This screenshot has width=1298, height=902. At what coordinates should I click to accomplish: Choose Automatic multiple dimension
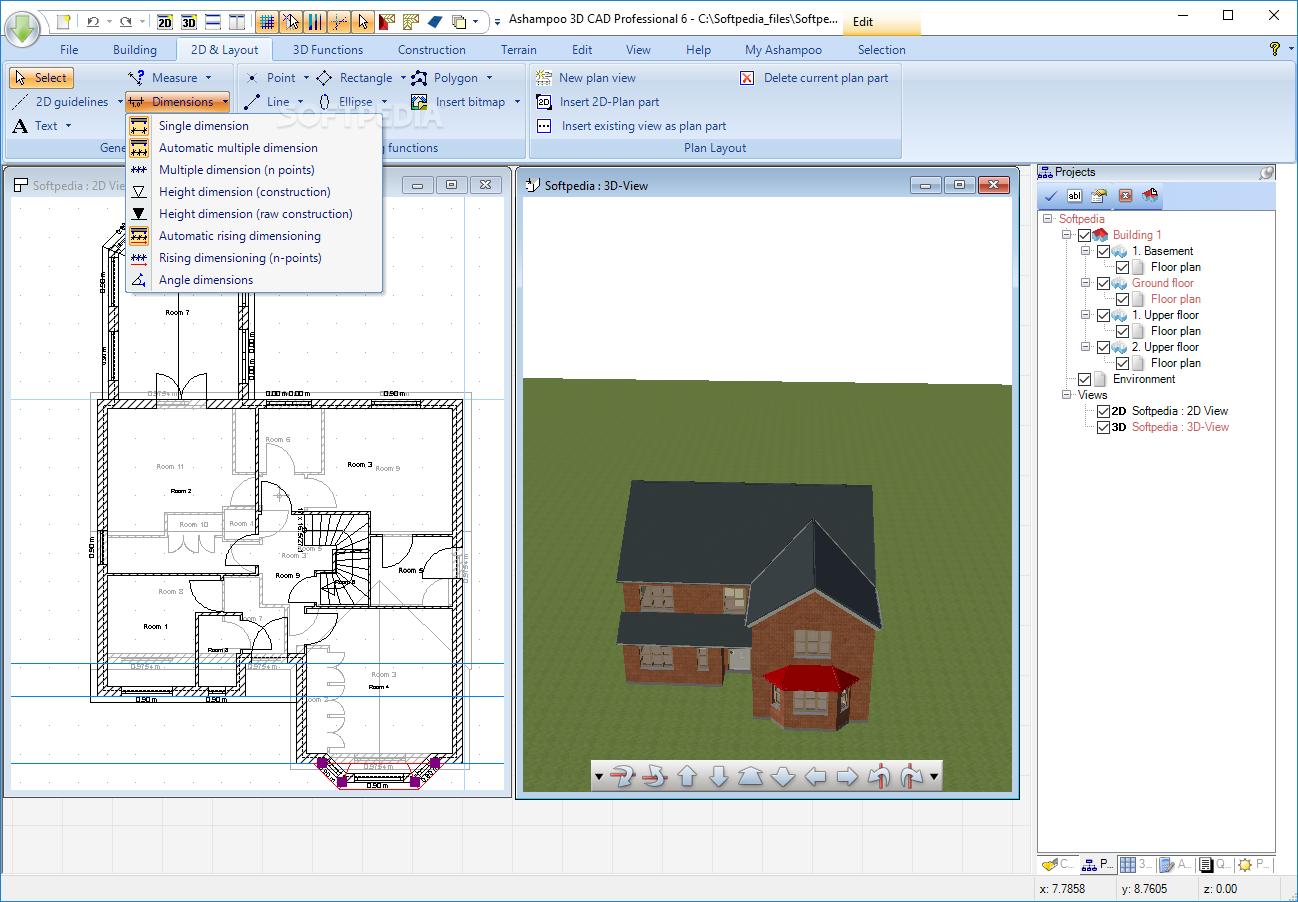pyautogui.click(x=254, y=148)
